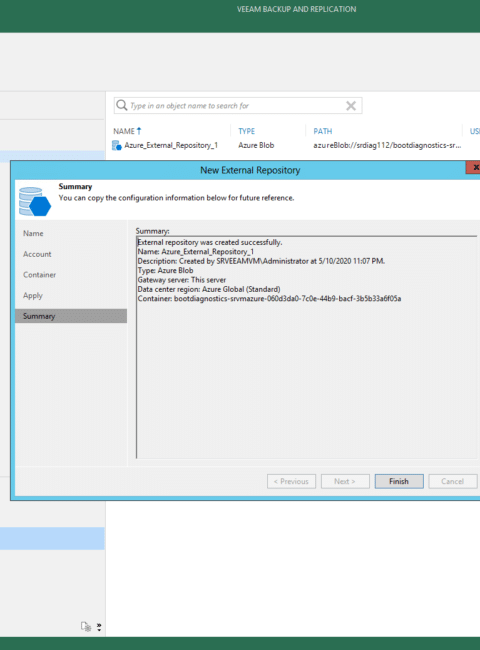Select Azure_External_Repository_1 in the list
This screenshot has width=480, height=650.
[x=171, y=146]
